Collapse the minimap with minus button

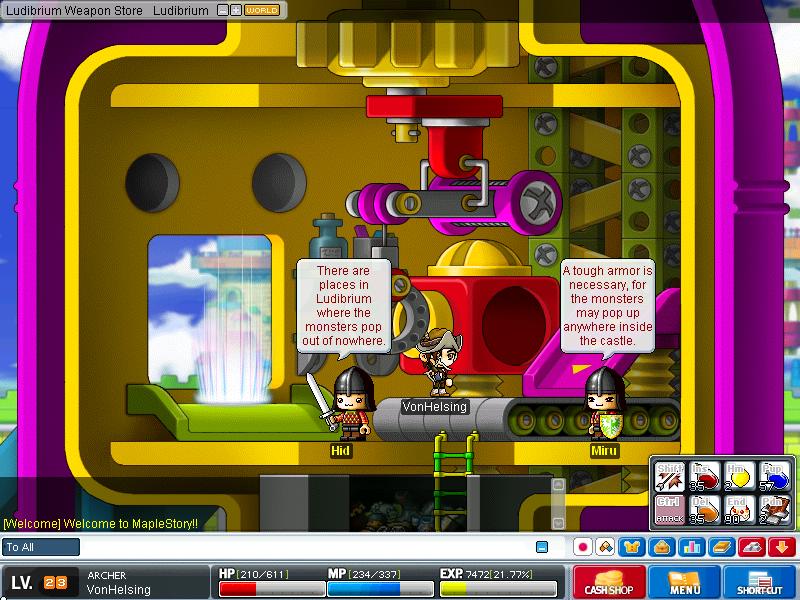[223, 10]
